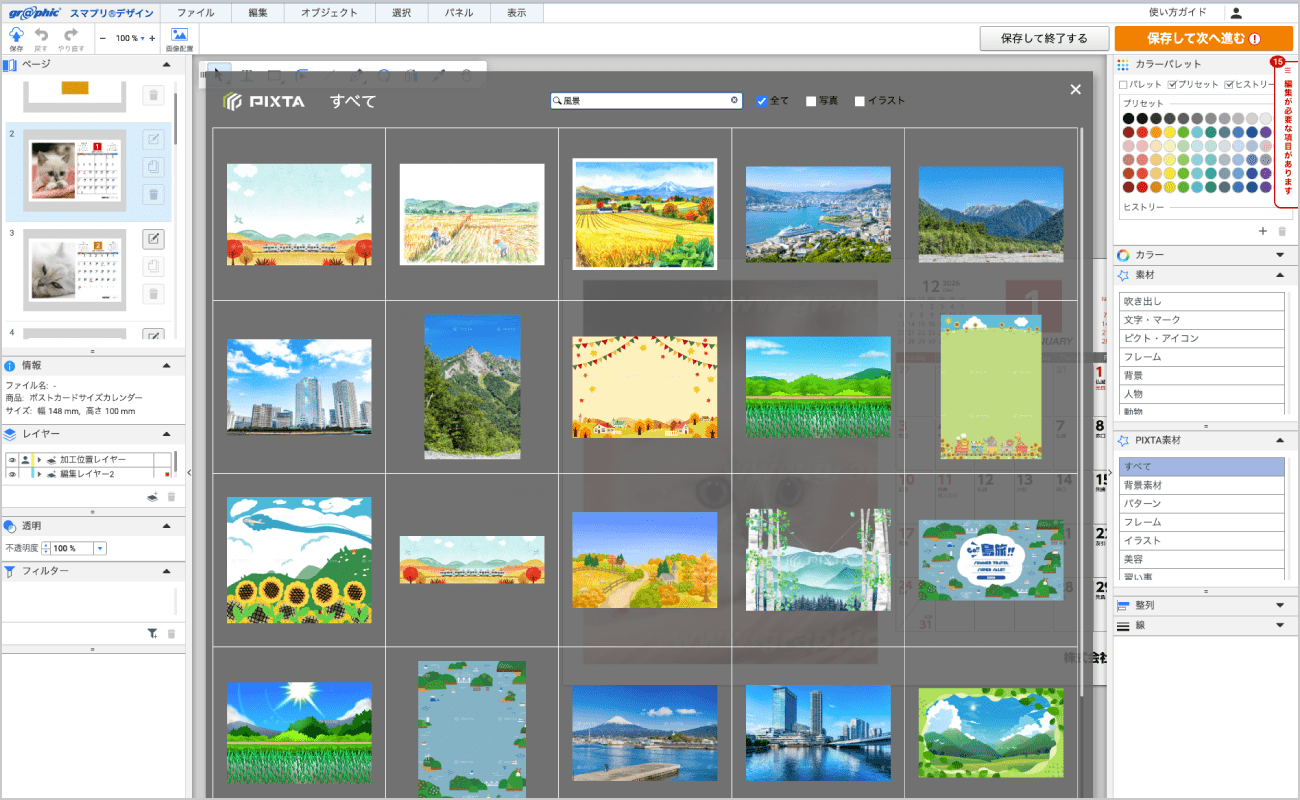Viewport: 1300px width, 800px height.
Task: Check the 全て filter checkbox
Action: click(x=762, y=101)
